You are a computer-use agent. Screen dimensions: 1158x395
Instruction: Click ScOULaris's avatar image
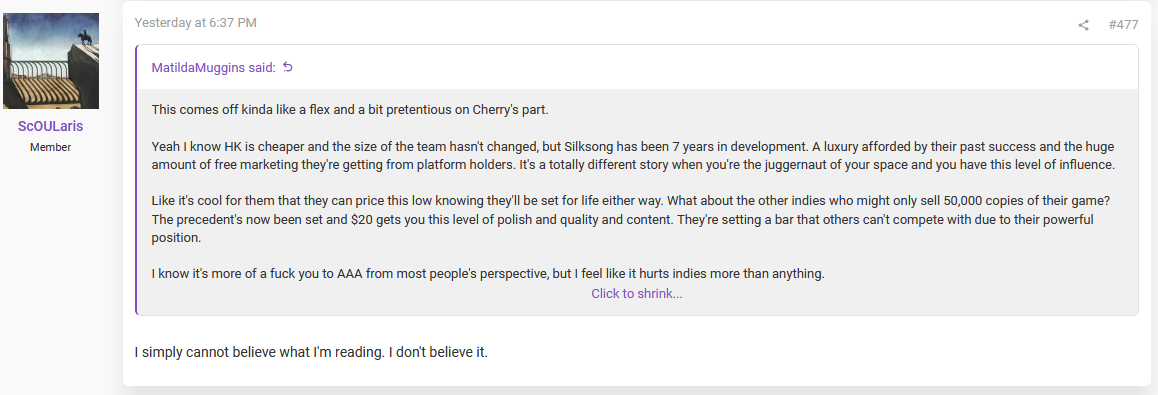point(51,61)
